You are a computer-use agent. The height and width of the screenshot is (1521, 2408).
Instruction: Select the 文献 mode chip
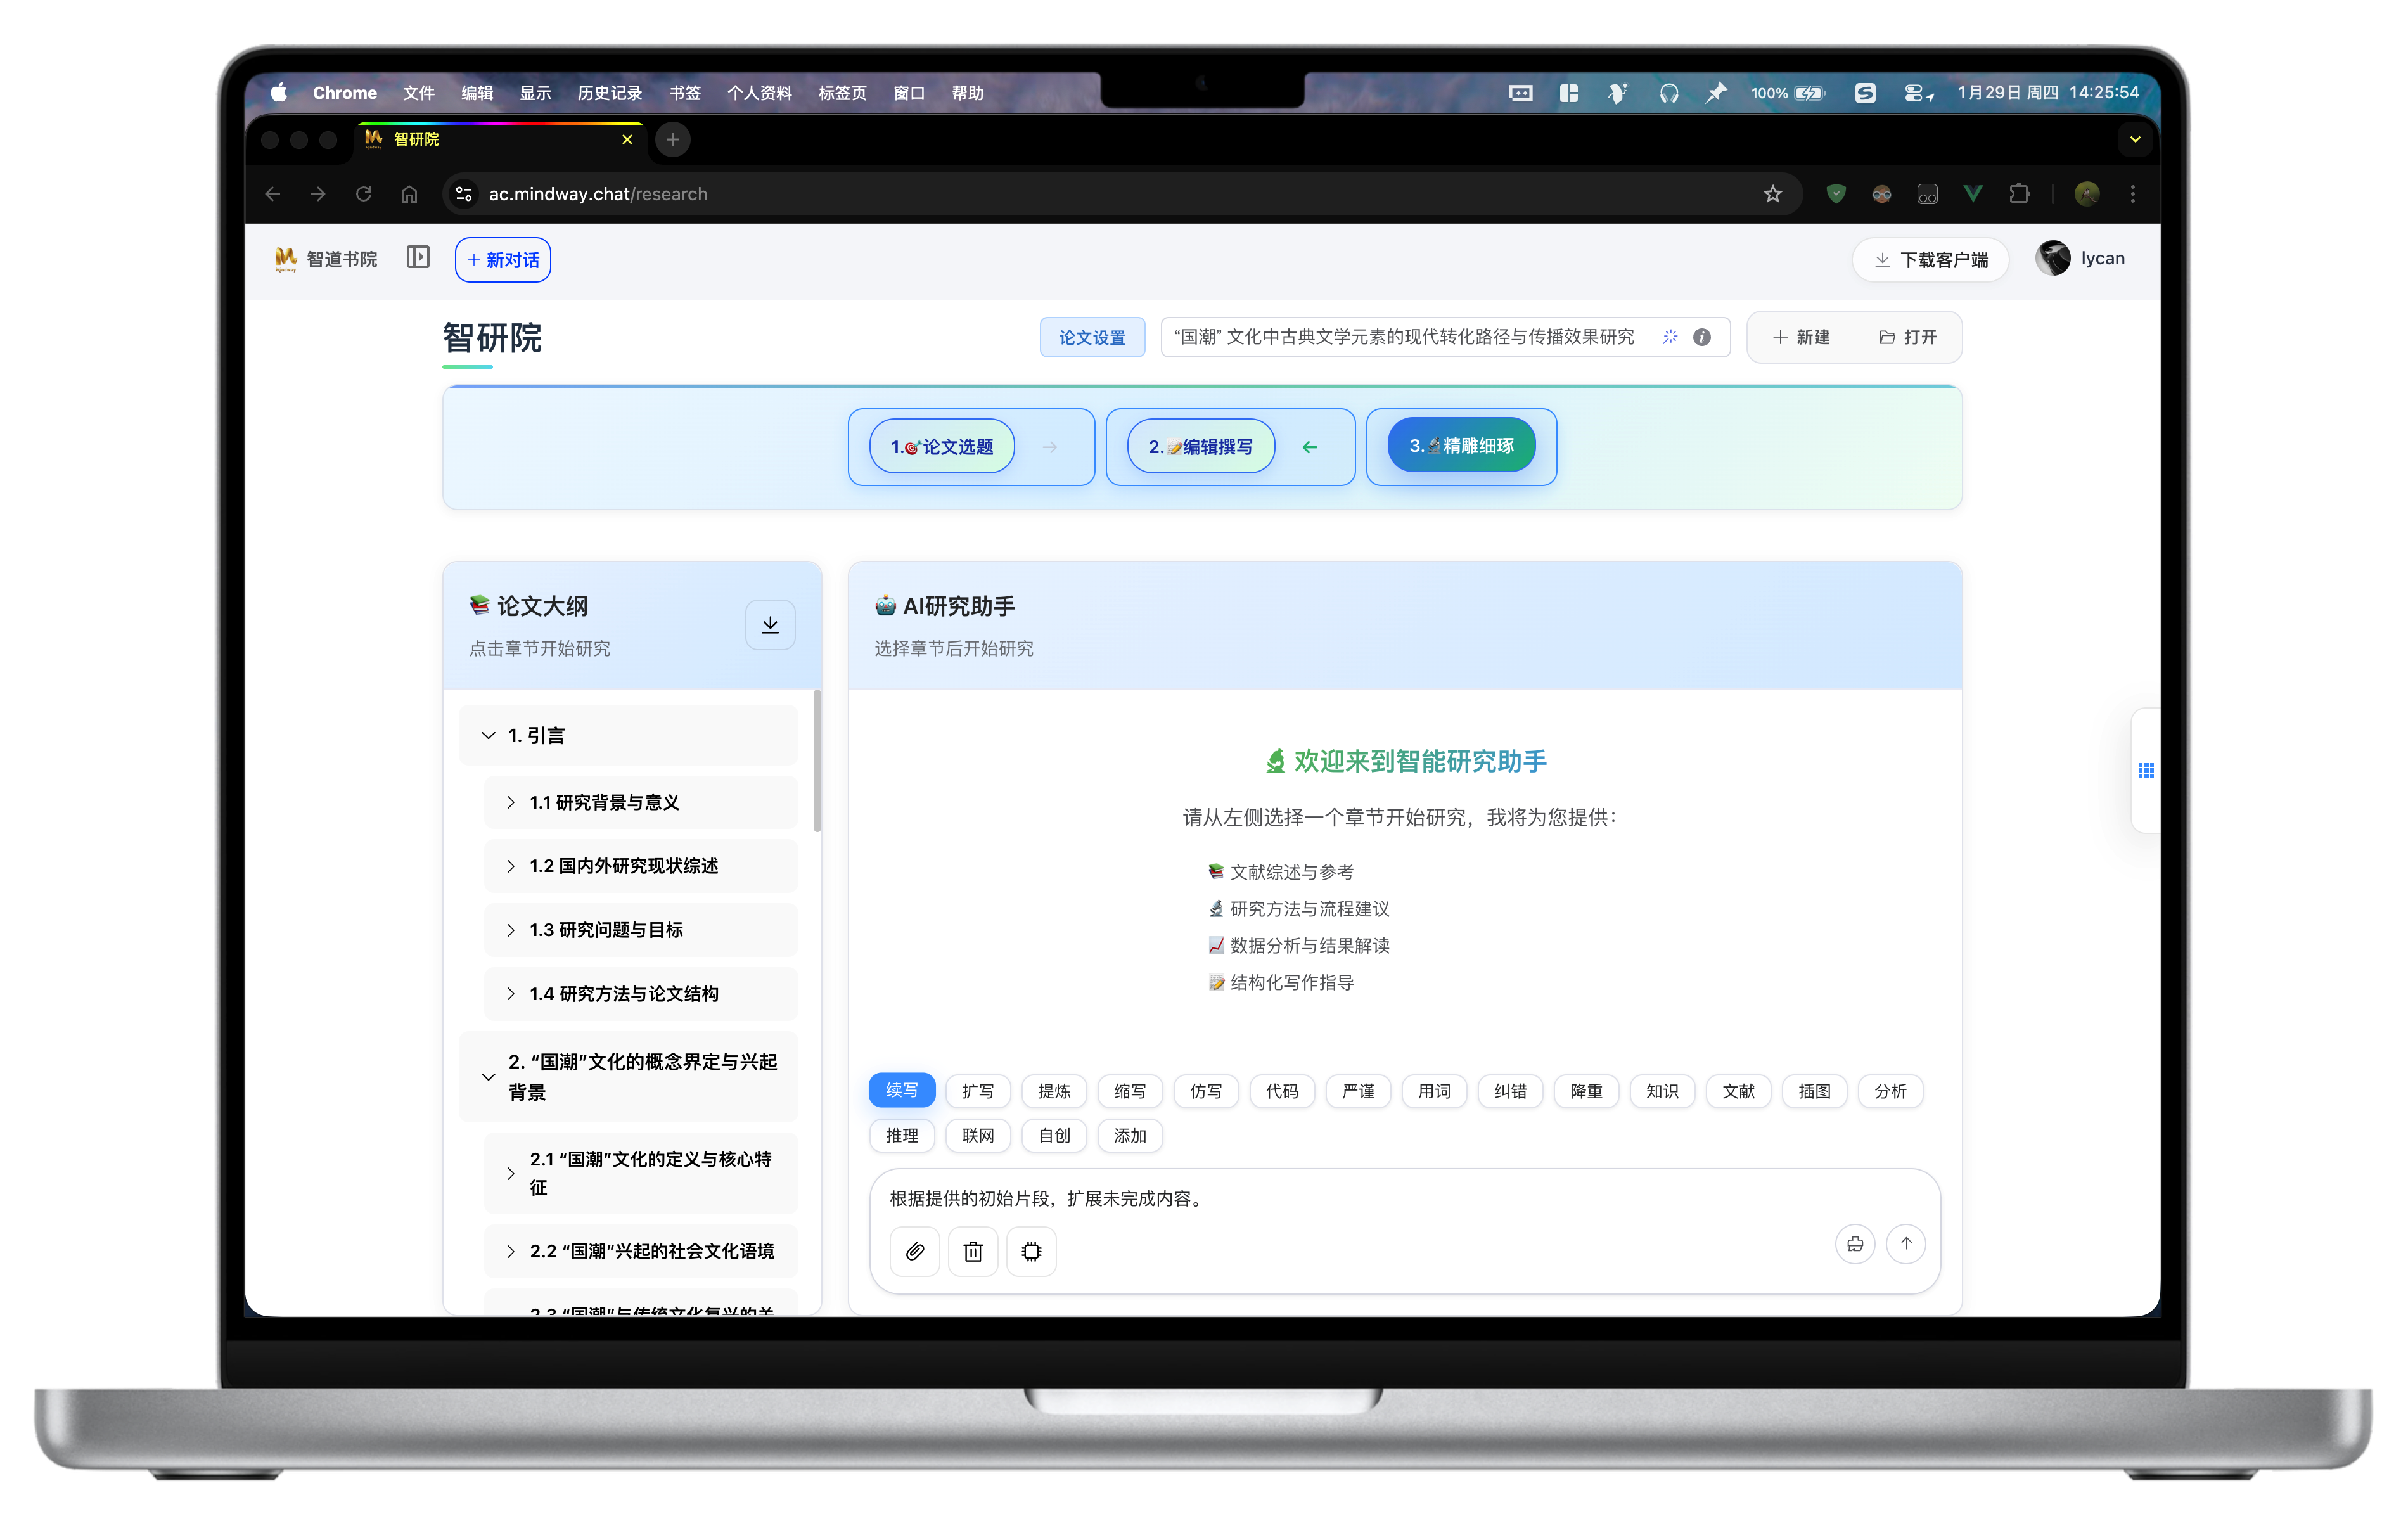[1738, 1090]
